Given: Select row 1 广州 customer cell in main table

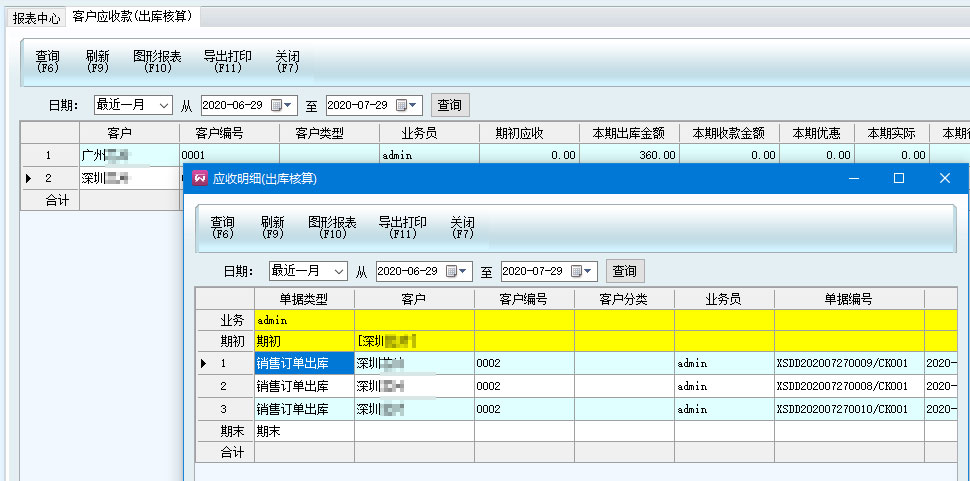Looking at the screenshot, I should tap(129, 155).
